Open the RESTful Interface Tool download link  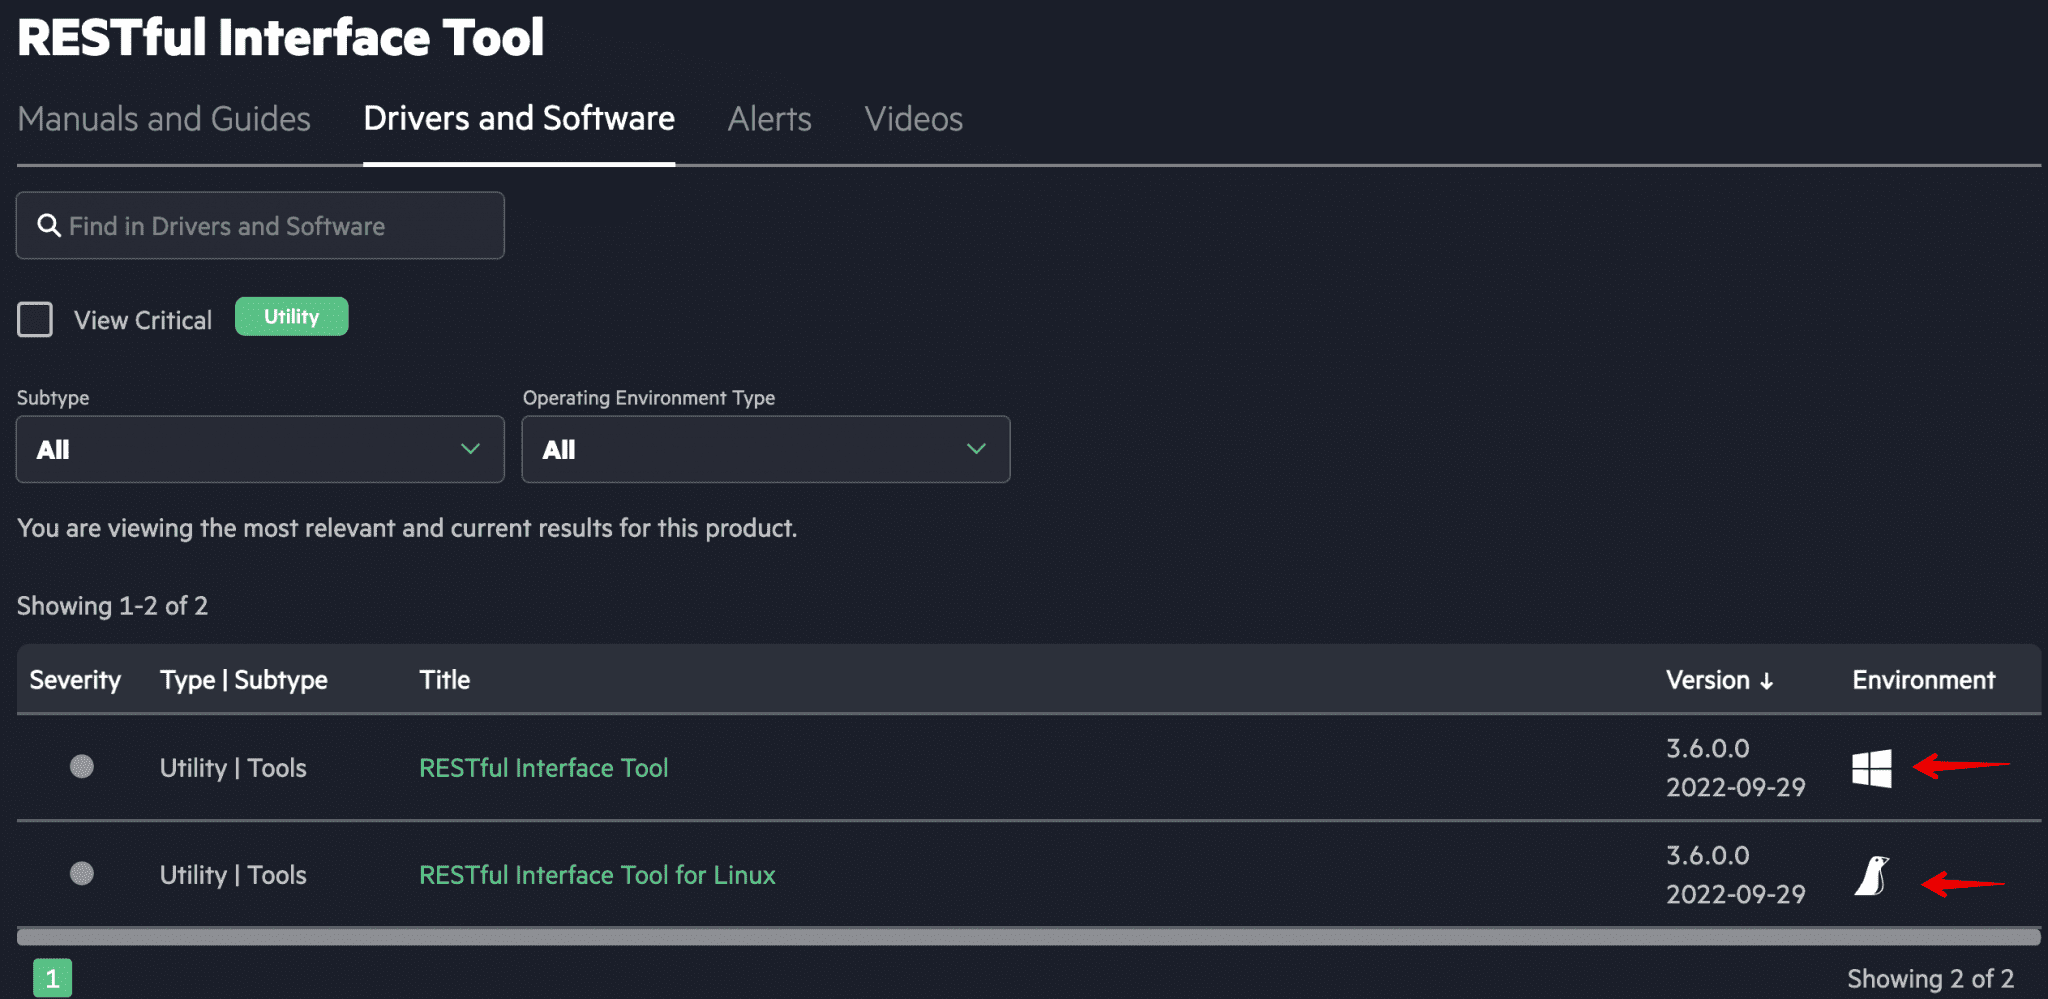click(x=543, y=768)
